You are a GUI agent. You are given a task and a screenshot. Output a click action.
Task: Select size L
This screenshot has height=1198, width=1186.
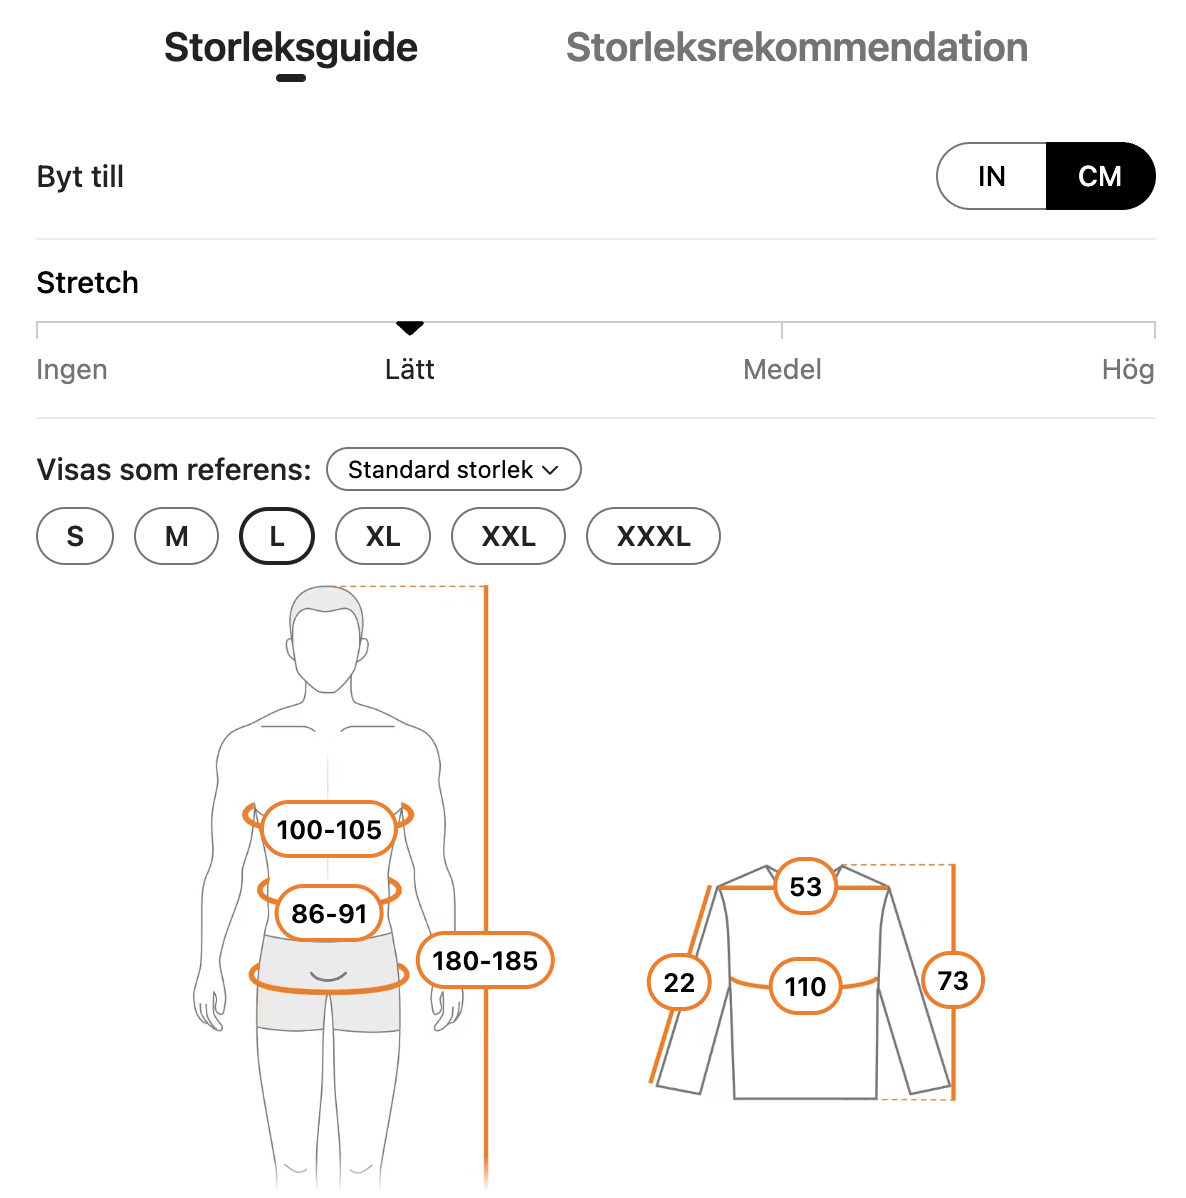coord(277,536)
